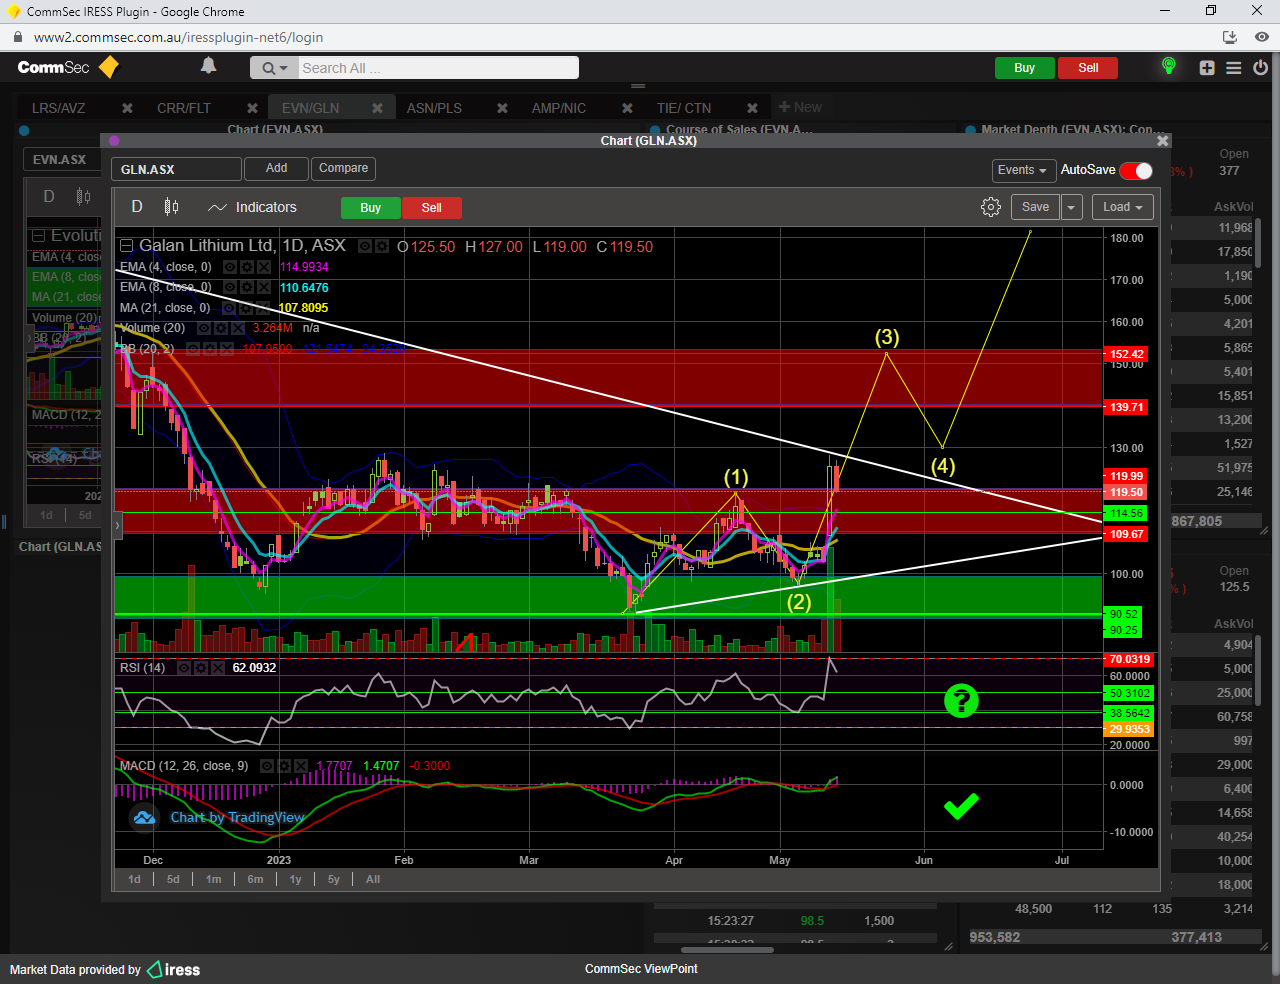Toggle visibility of MACD indicator
The width and height of the screenshot is (1280, 984).
click(268, 766)
